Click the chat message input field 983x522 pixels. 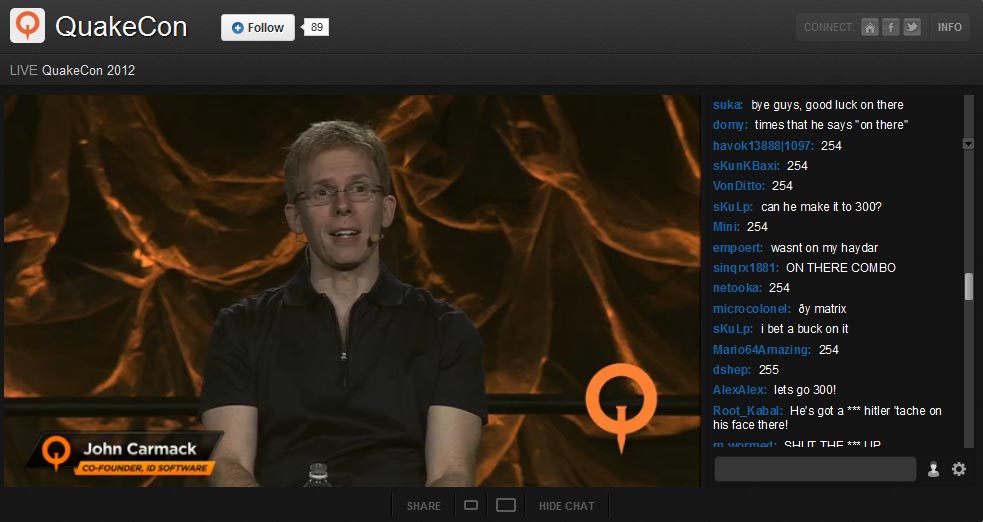click(x=815, y=469)
